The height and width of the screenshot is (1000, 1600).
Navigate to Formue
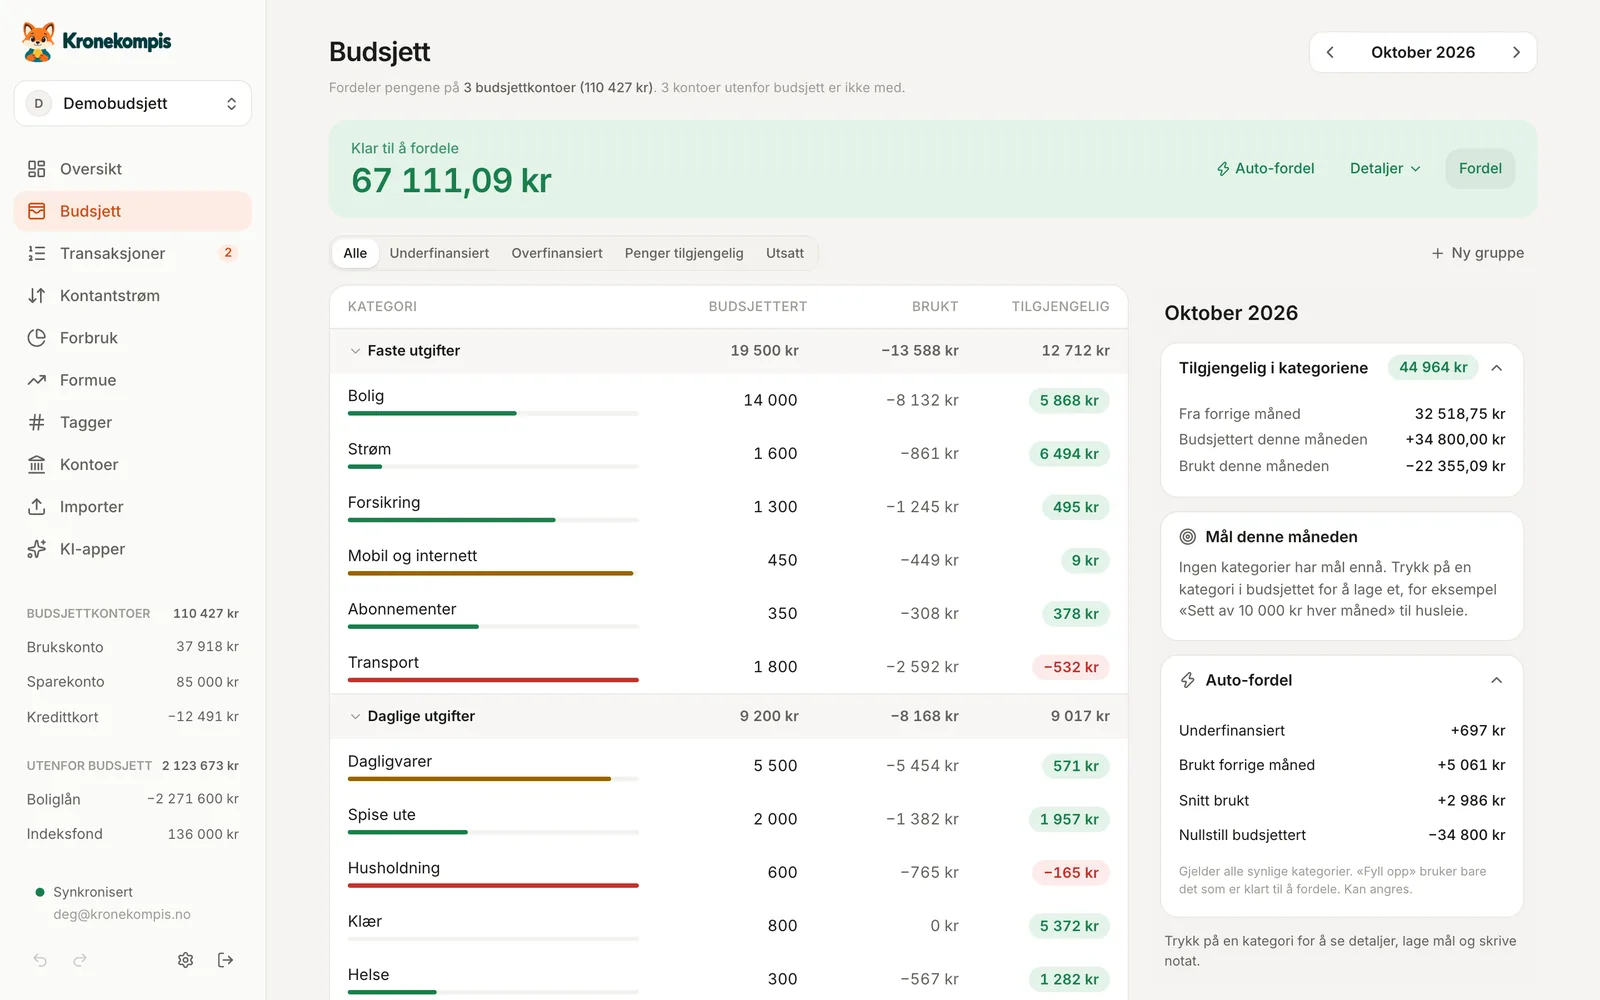pyautogui.click(x=133, y=380)
